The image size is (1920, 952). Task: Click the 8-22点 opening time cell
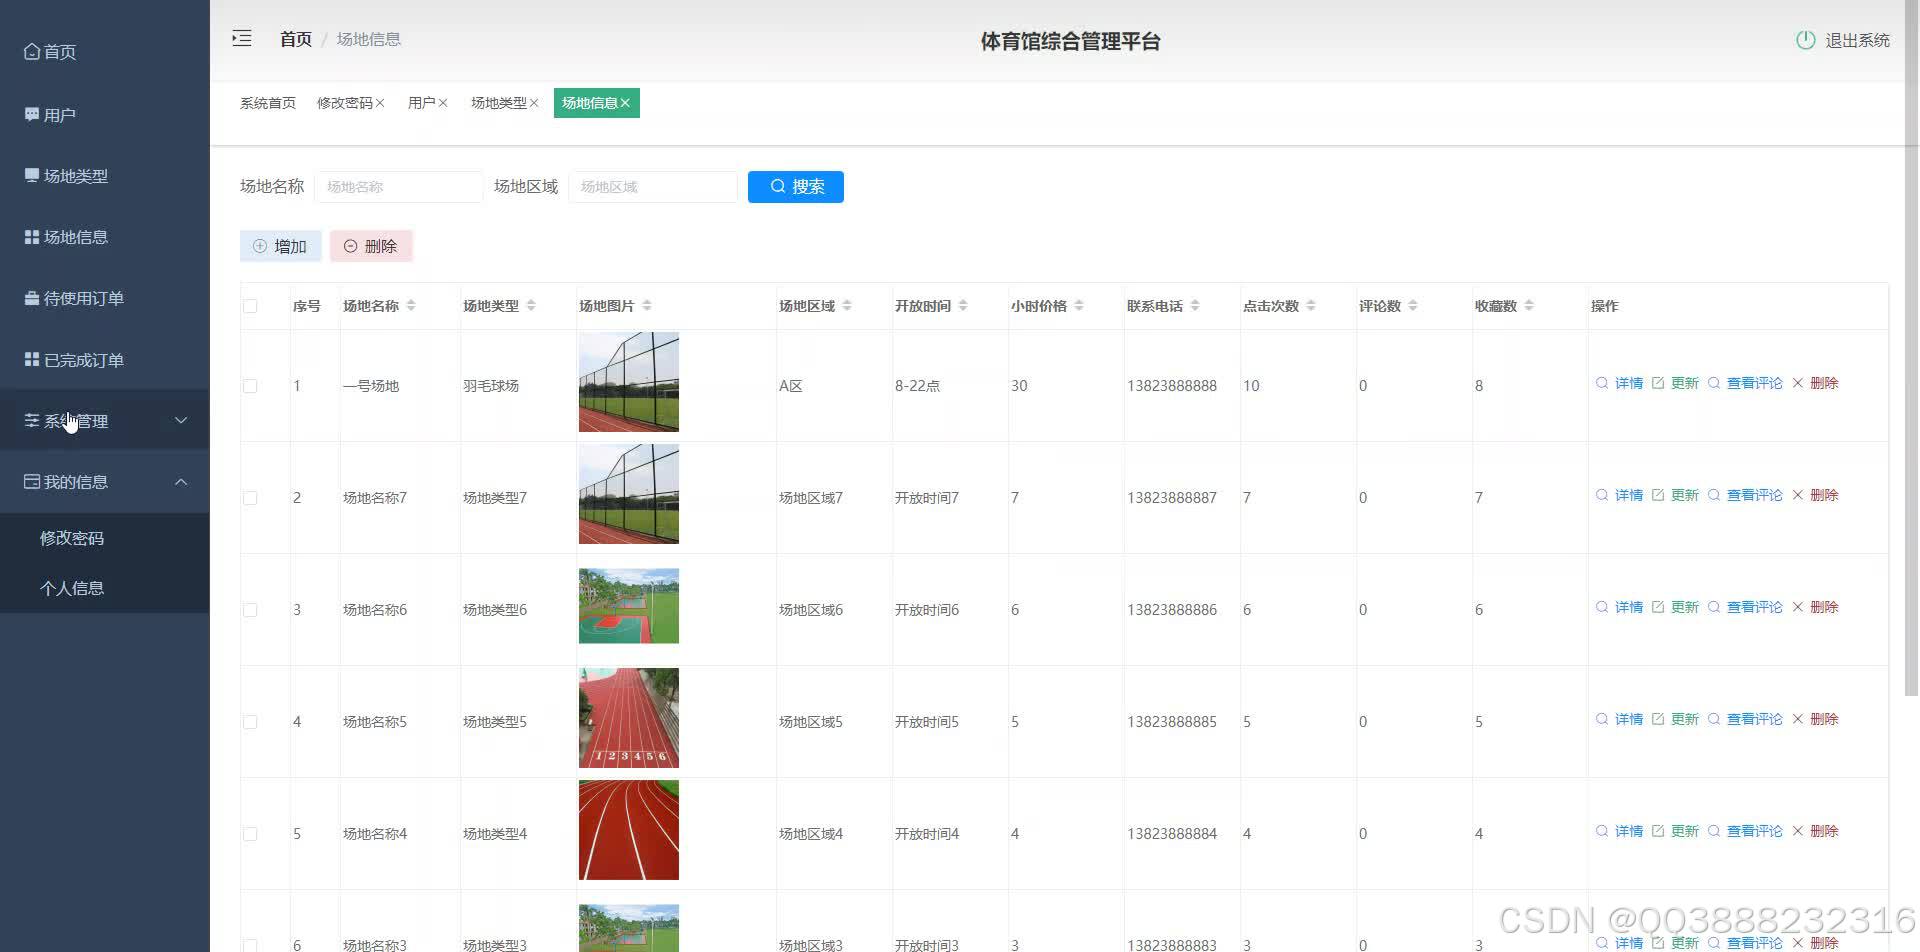pyautogui.click(x=917, y=386)
